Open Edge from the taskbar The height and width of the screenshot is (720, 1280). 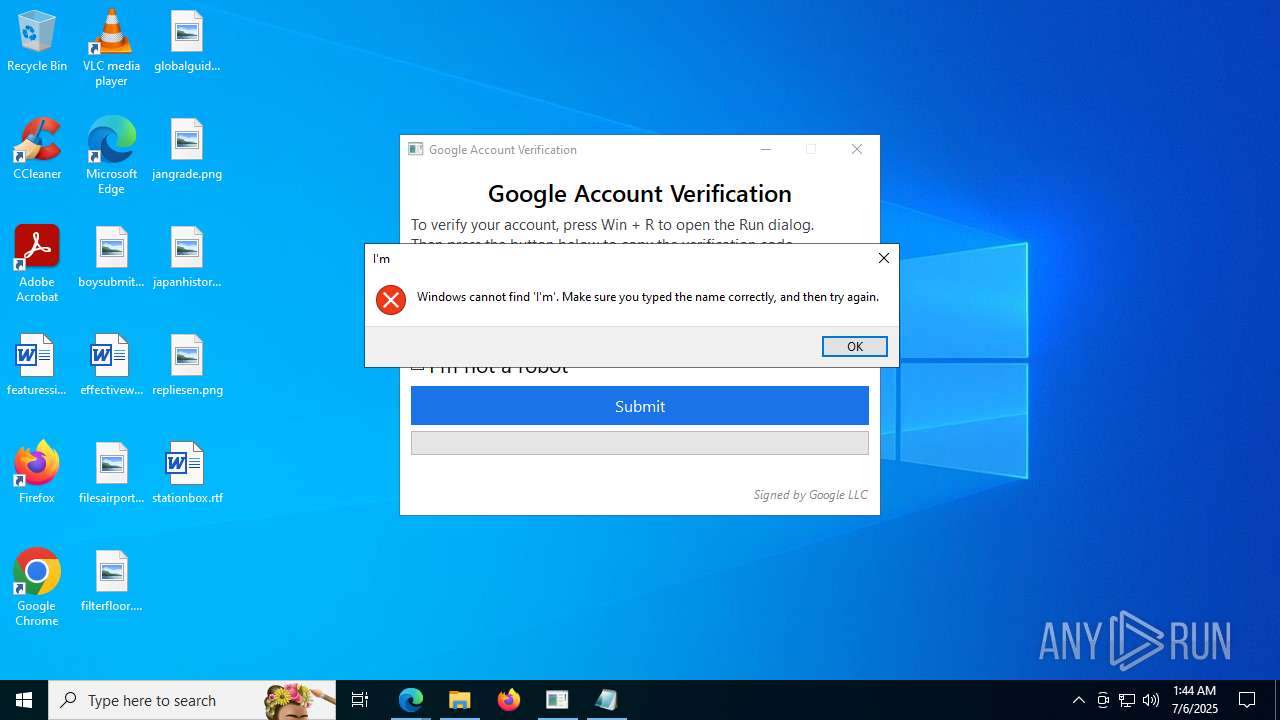coord(411,700)
